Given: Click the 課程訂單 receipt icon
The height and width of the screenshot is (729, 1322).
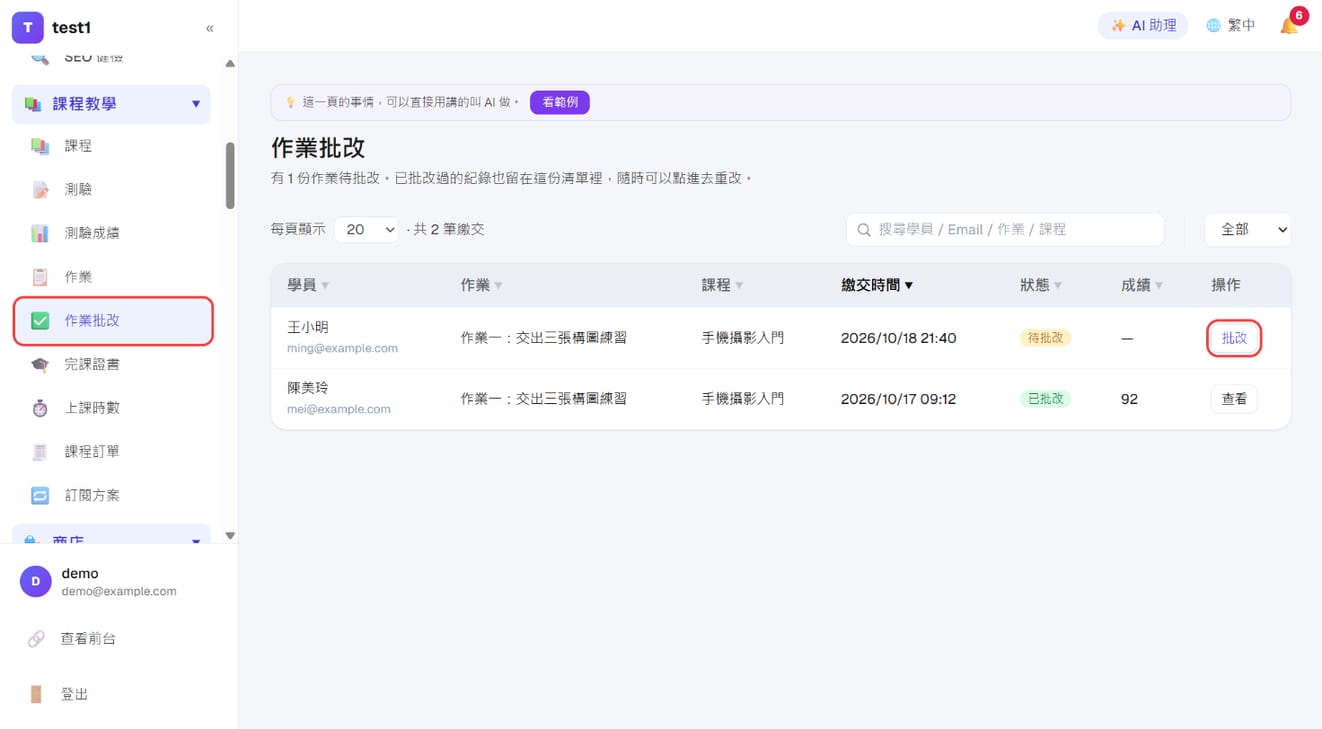Looking at the screenshot, I should point(40,452).
